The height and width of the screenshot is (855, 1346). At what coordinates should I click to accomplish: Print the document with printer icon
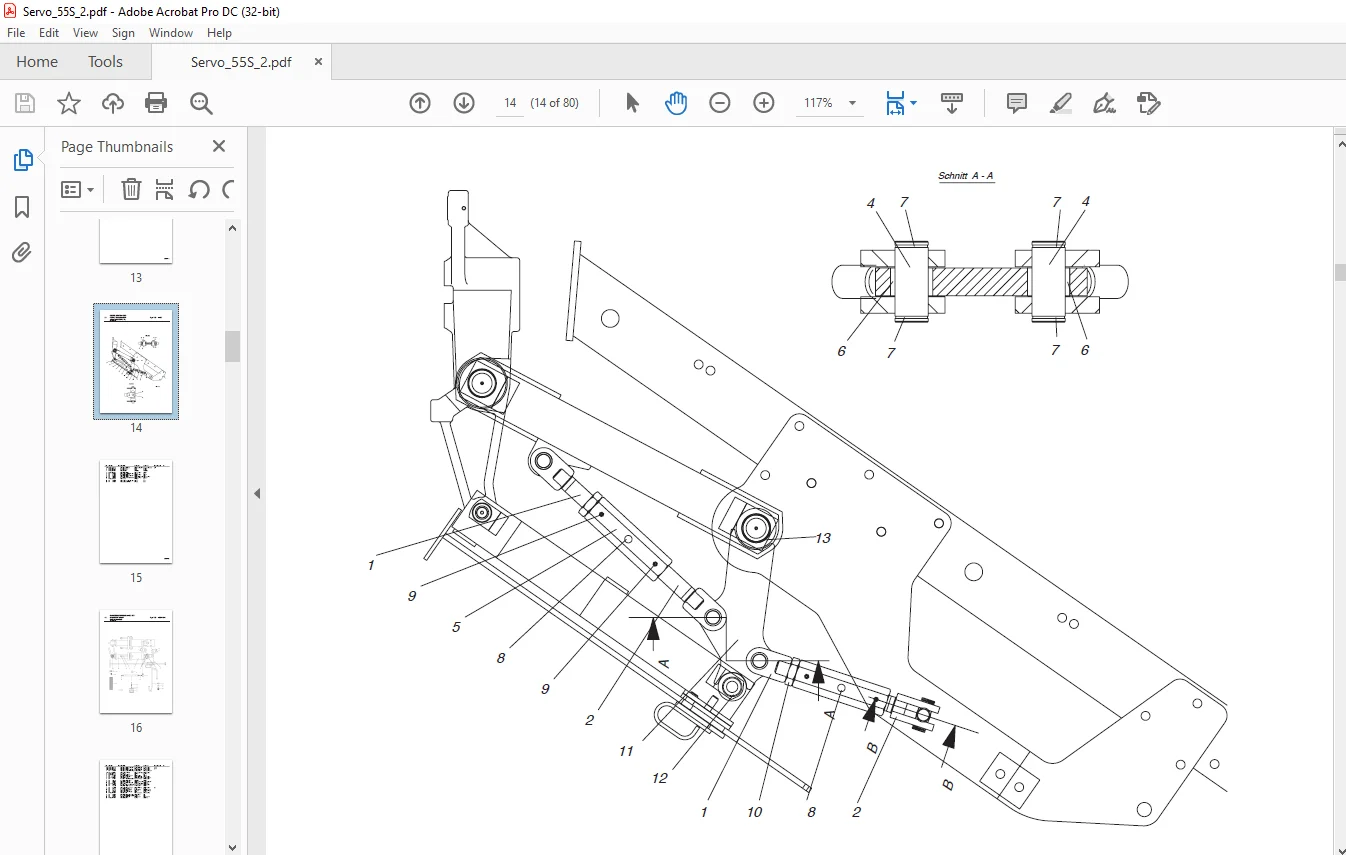click(156, 103)
